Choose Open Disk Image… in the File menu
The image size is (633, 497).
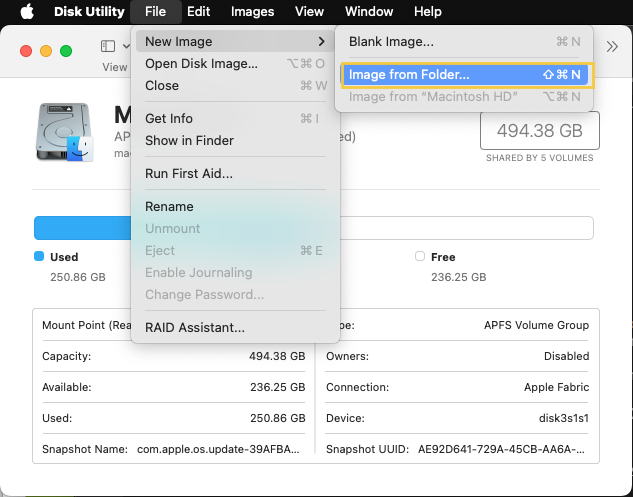pos(201,64)
